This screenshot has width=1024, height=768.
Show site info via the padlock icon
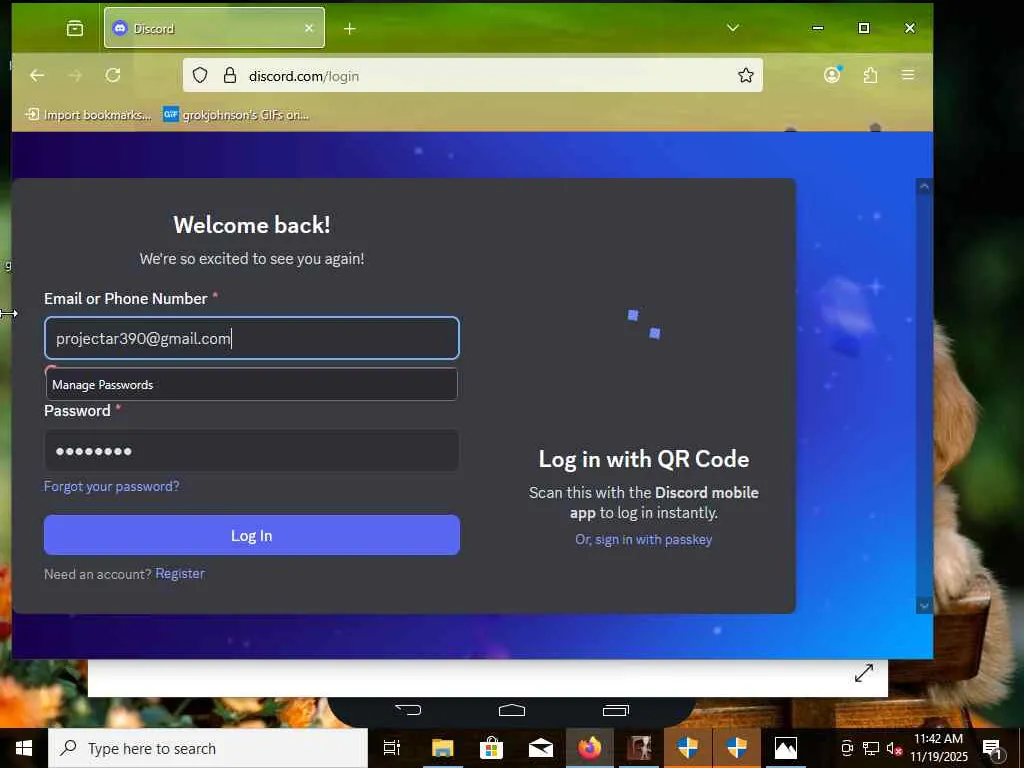tap(230, 76)
